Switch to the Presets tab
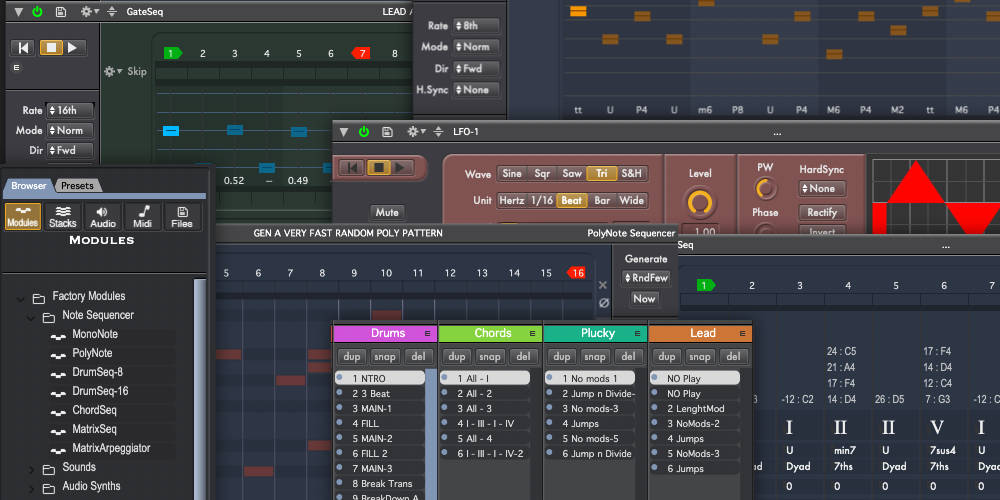This screenshot has height=500, width=1000. pos(77,185)
